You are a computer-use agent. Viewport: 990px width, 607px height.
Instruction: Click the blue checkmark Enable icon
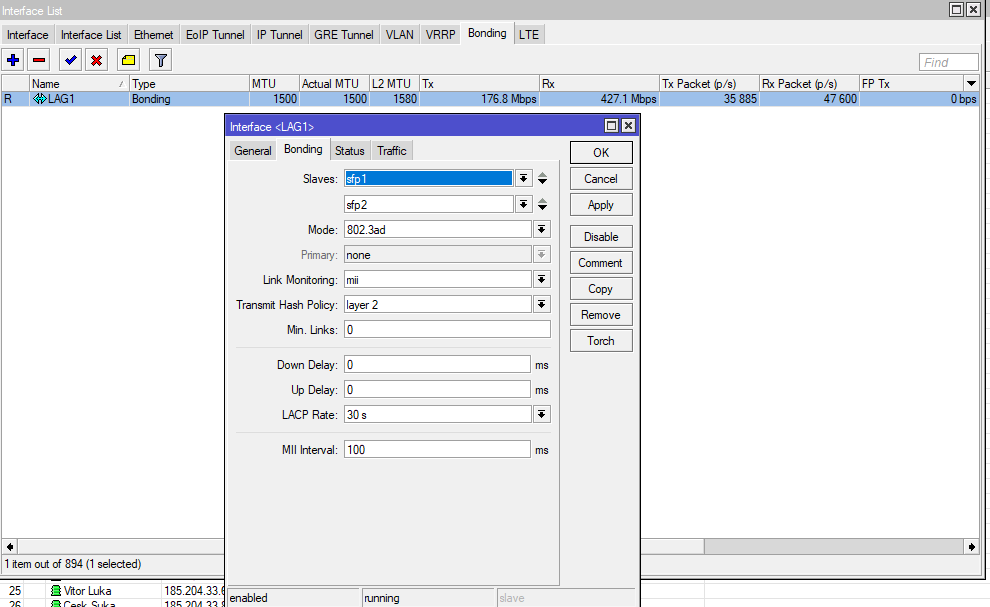click(x=71, y=60)
